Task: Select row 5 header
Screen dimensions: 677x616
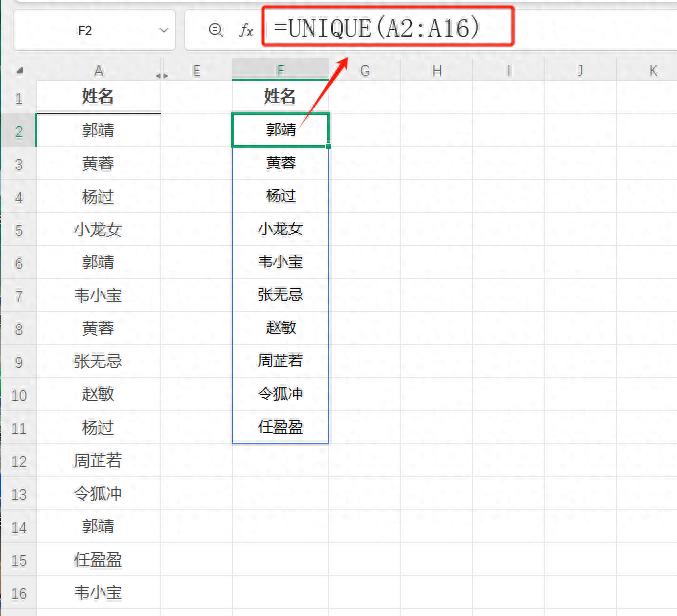Action: click(x=19, y=230)
